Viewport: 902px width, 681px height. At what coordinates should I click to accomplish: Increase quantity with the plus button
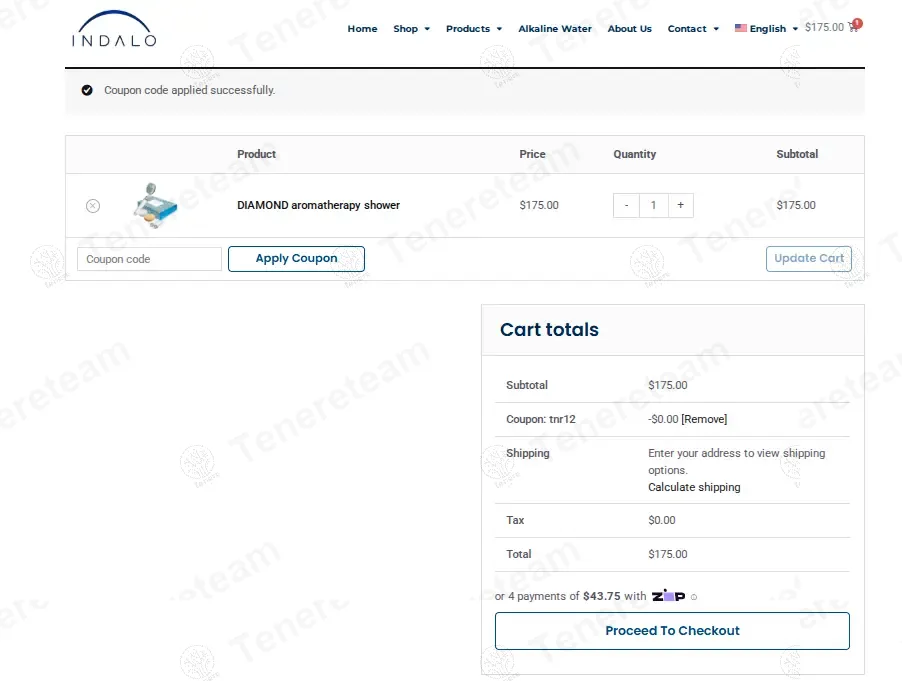point(681,205)
